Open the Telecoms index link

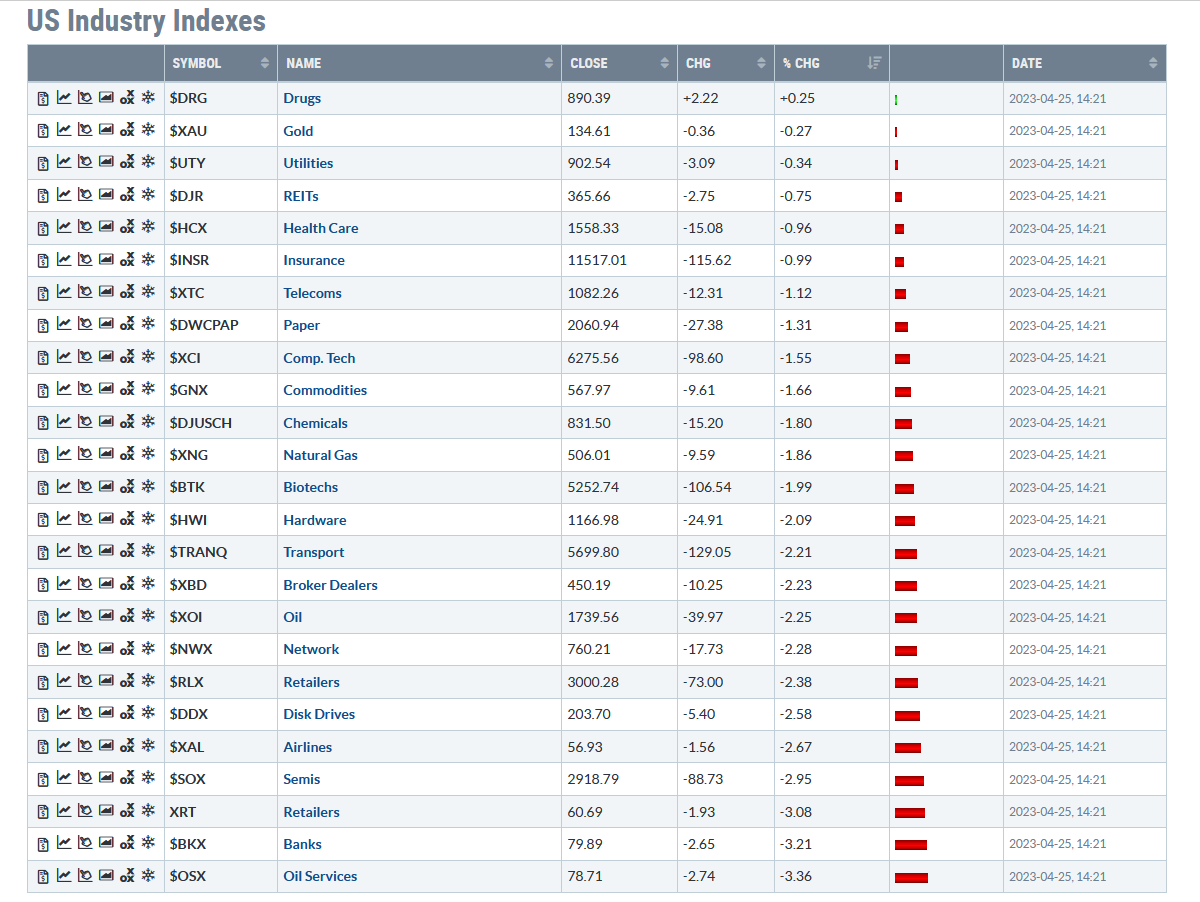[x=312, y=293]
